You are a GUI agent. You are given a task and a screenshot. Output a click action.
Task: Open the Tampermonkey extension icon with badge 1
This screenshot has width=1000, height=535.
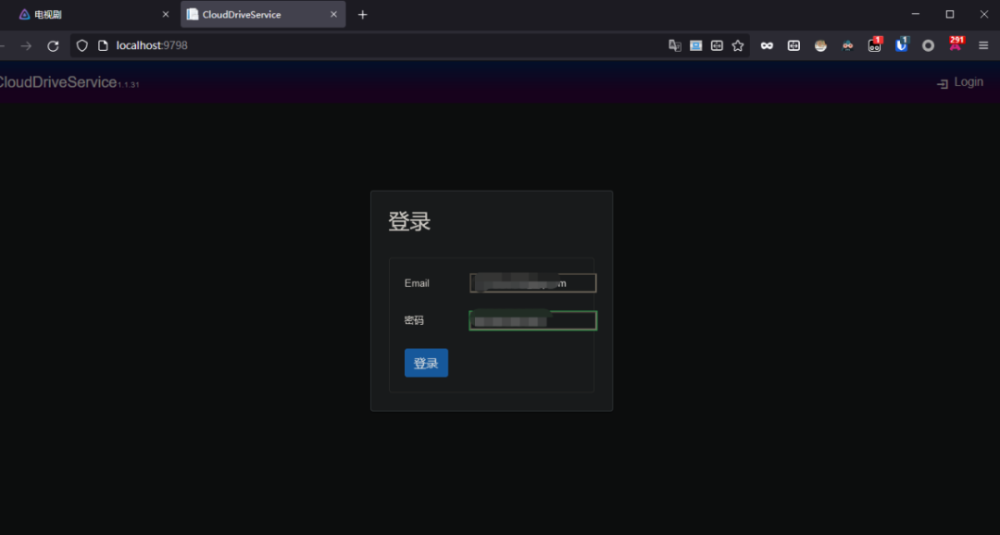click(875, 45)
